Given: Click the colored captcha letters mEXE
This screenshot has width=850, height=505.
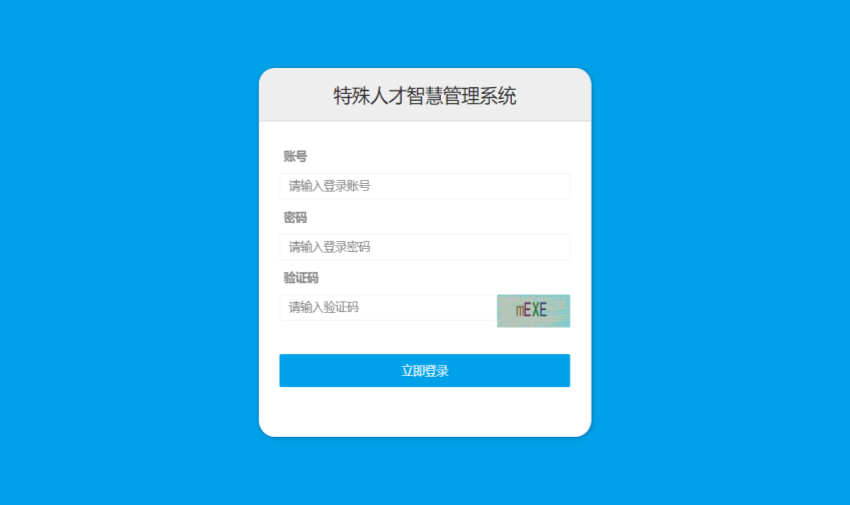Looking at the screenshot, I should 531,310.
